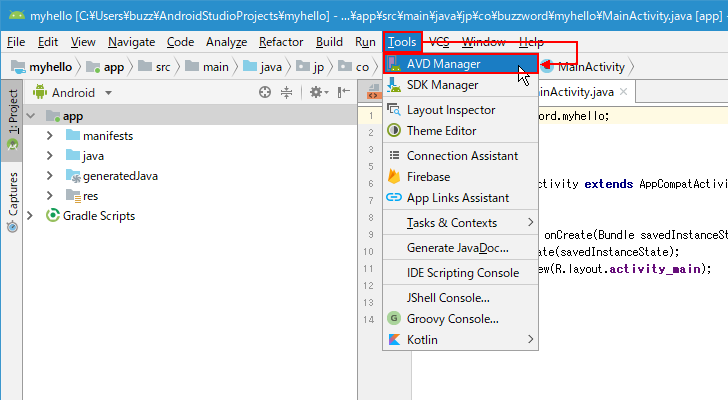This screenshot has height=400, width=728.
Task: Open Connection Assistant menu item
Action: click(x=461, y=156)
